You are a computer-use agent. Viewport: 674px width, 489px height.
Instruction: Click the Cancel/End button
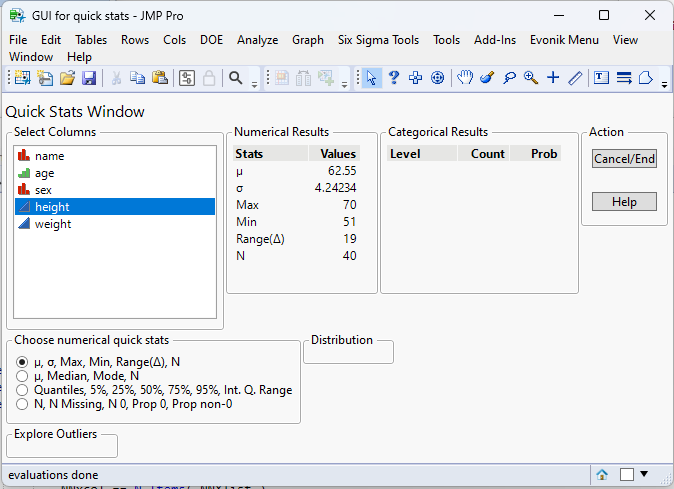point(624,159)
